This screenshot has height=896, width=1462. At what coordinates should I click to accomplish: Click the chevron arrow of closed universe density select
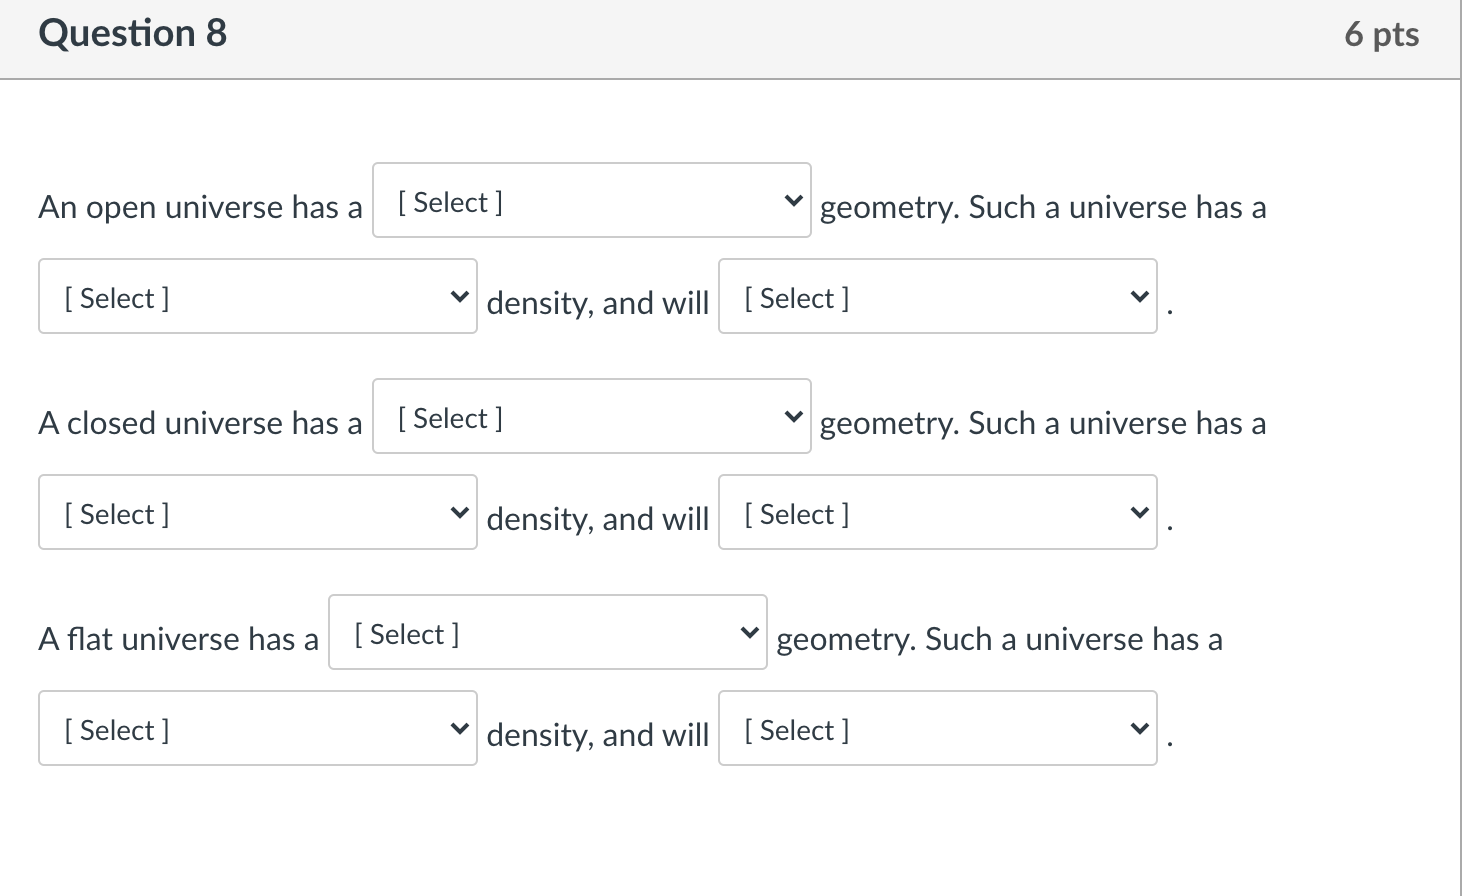tap(459, 513)
